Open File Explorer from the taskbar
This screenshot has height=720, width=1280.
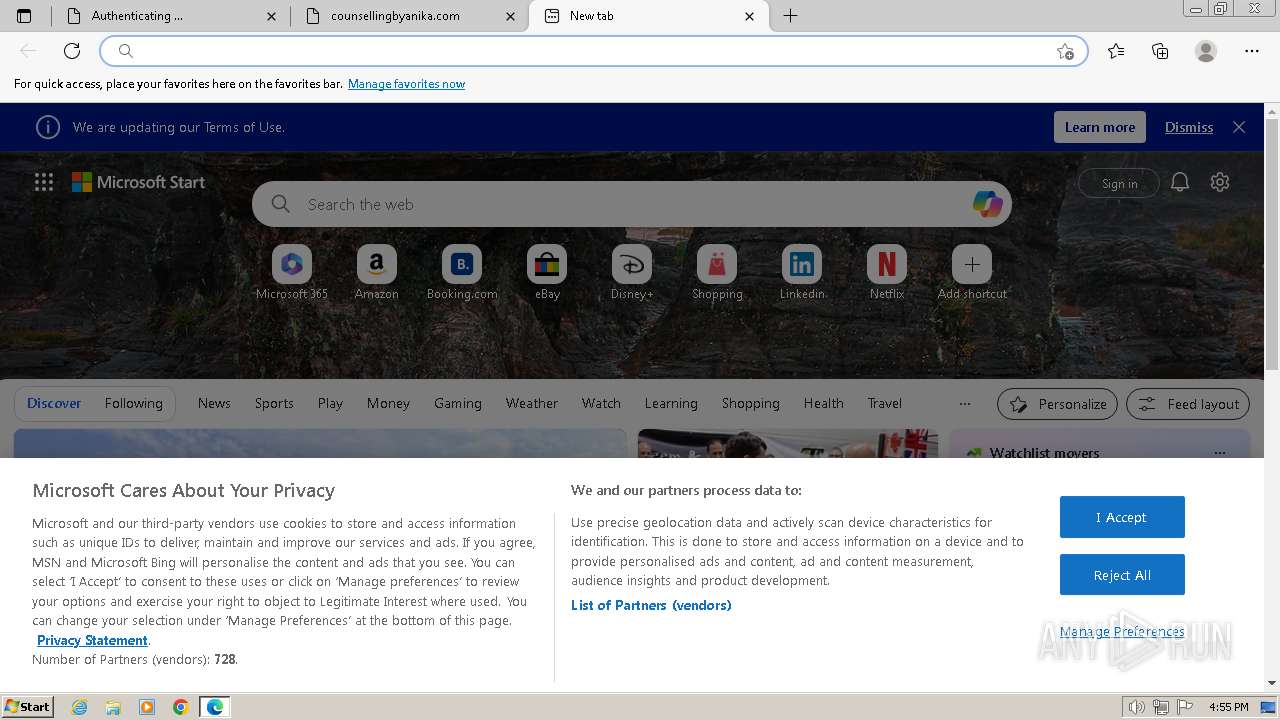pos(113,707)
